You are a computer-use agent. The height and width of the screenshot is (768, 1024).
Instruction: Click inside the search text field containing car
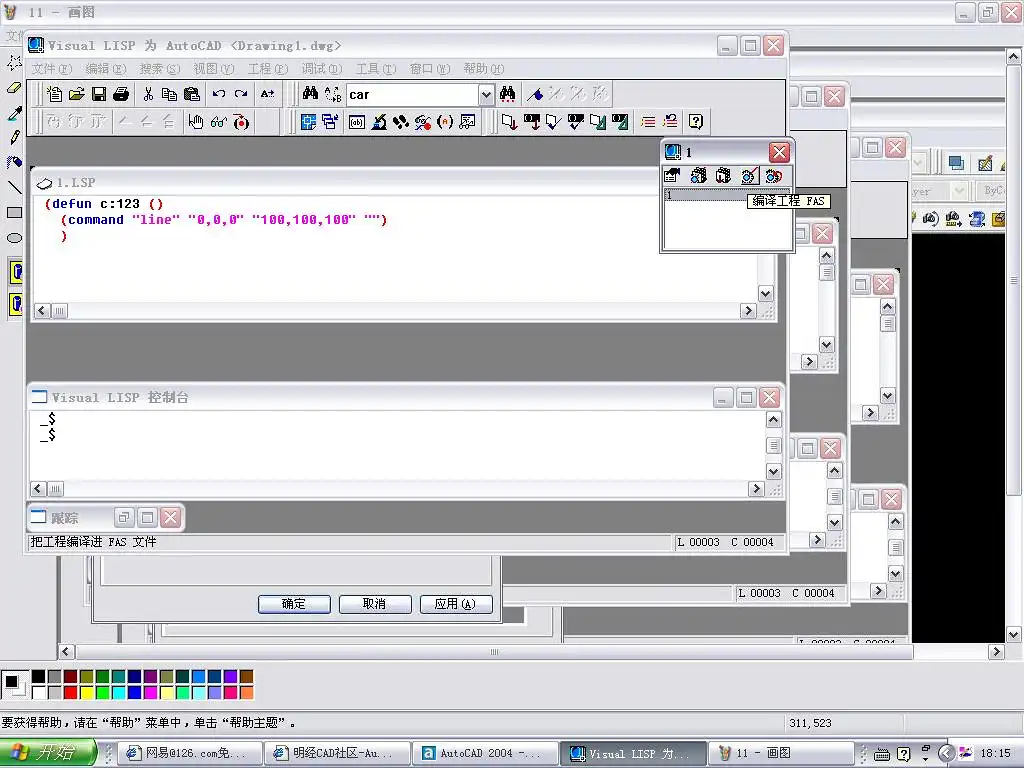(413, 95)
